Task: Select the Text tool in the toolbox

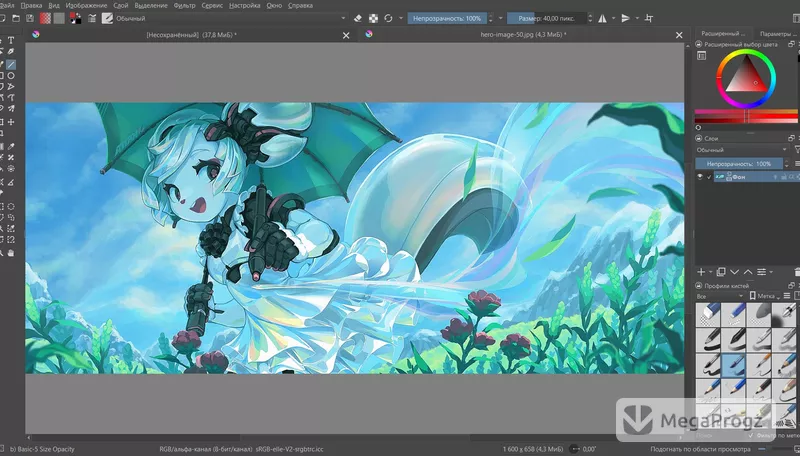Action: [11, 40]
